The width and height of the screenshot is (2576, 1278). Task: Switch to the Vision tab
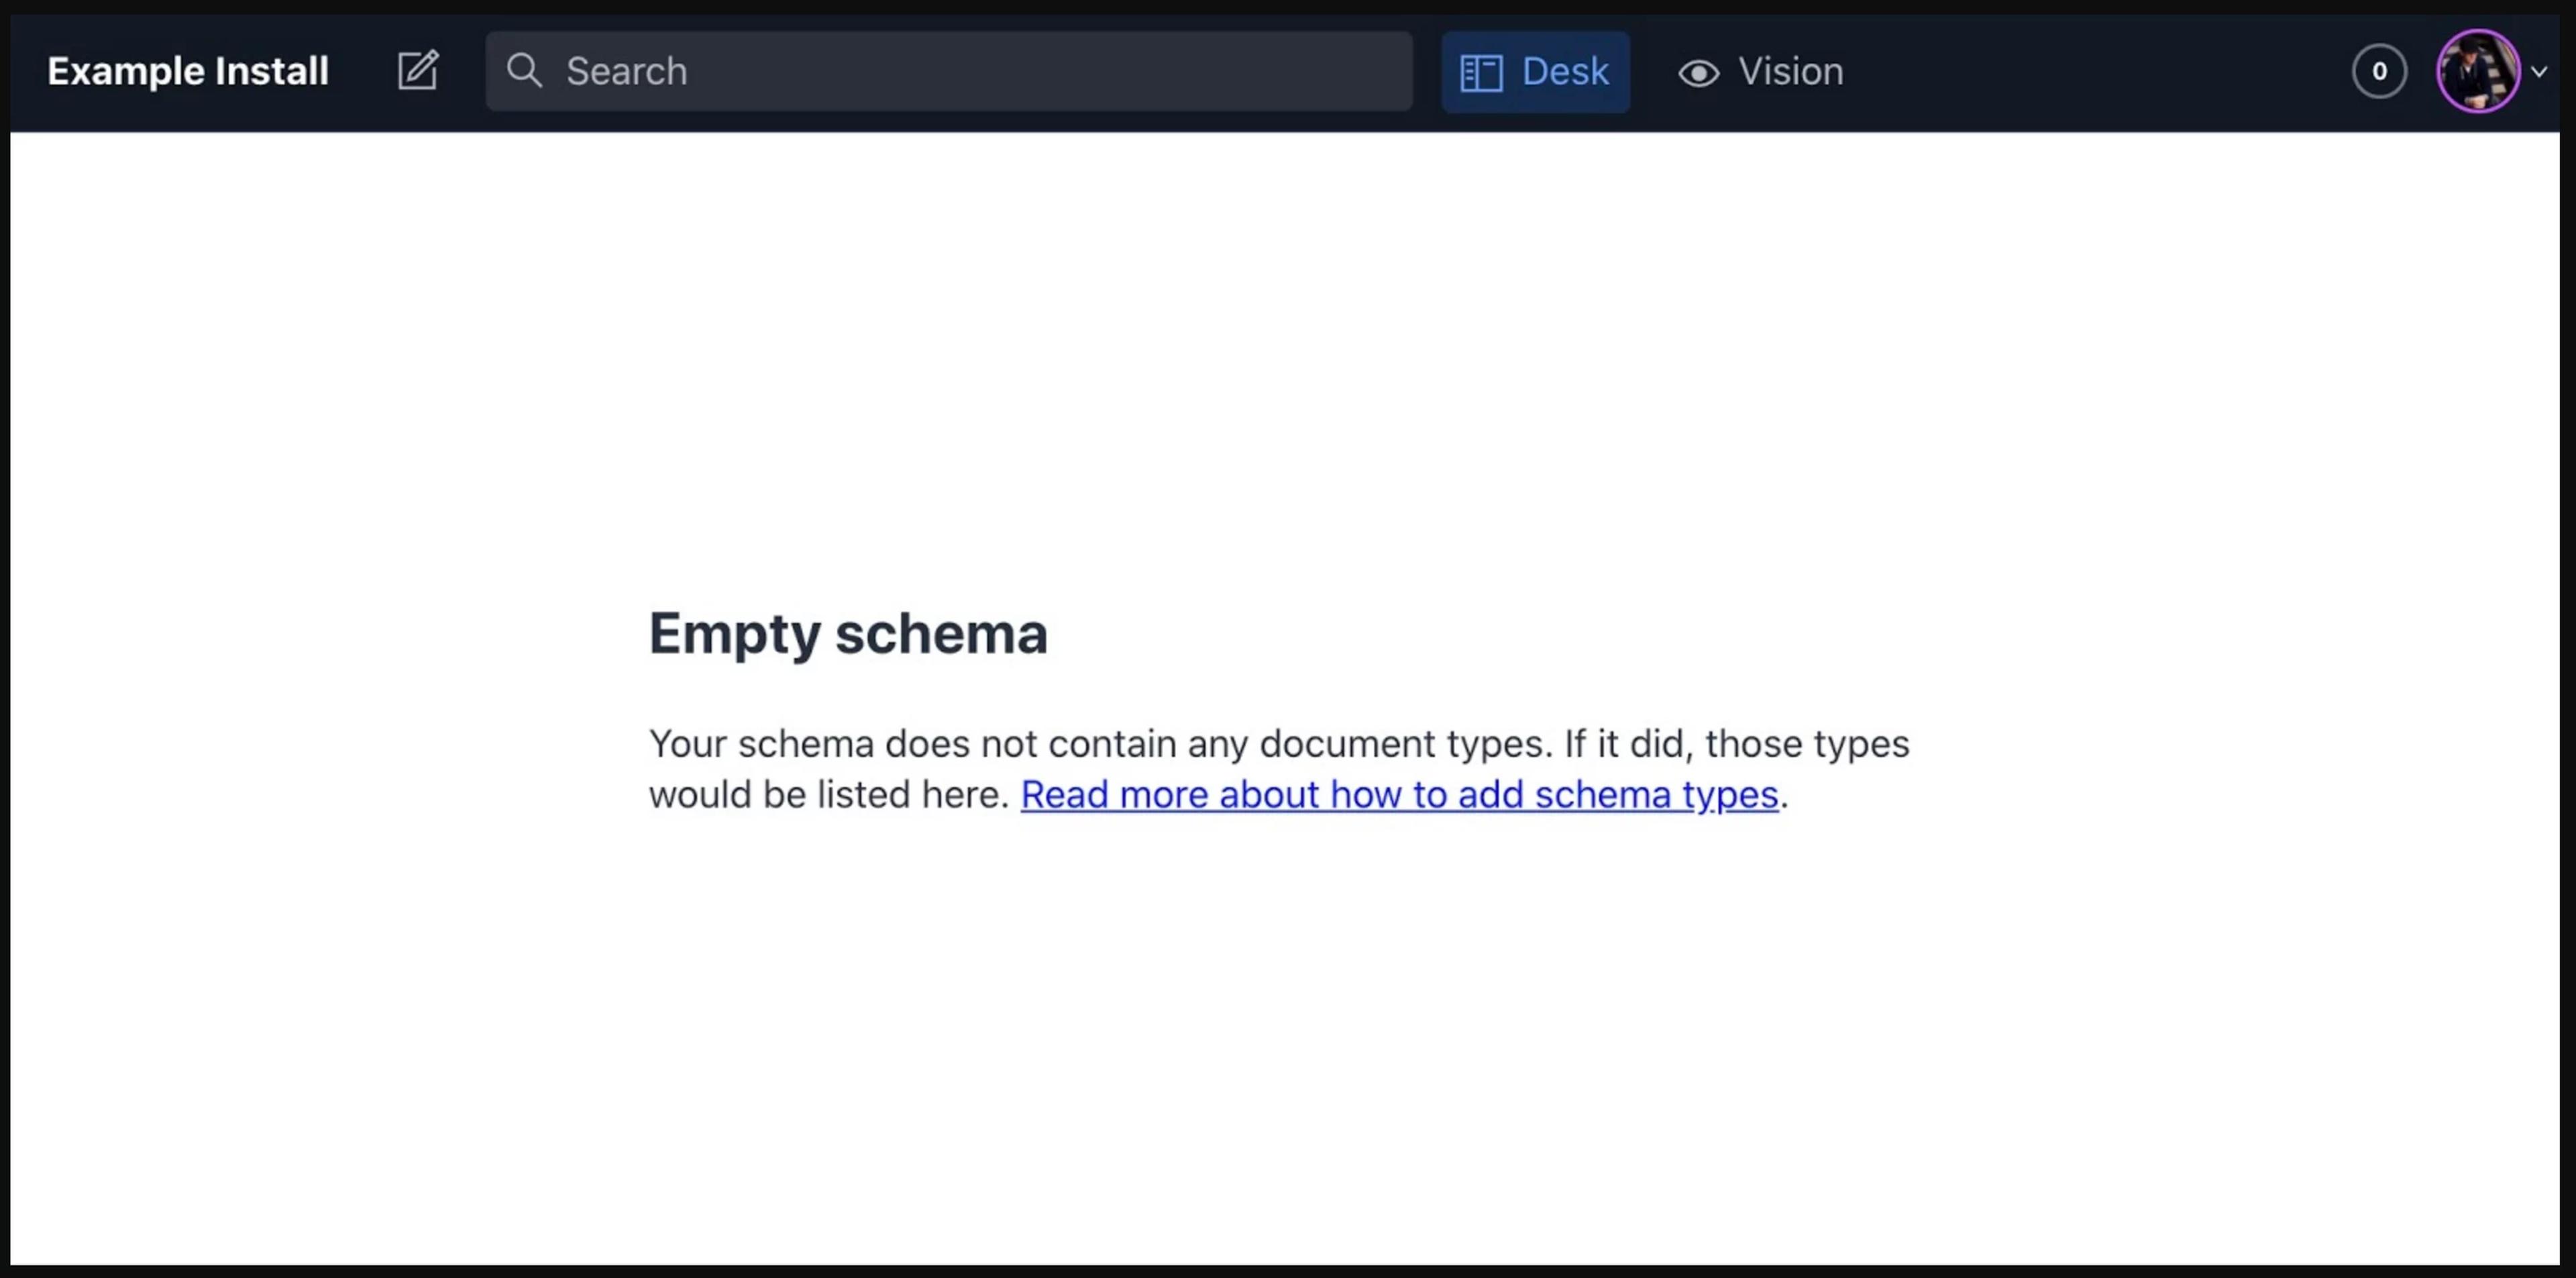coord(1760,71)
